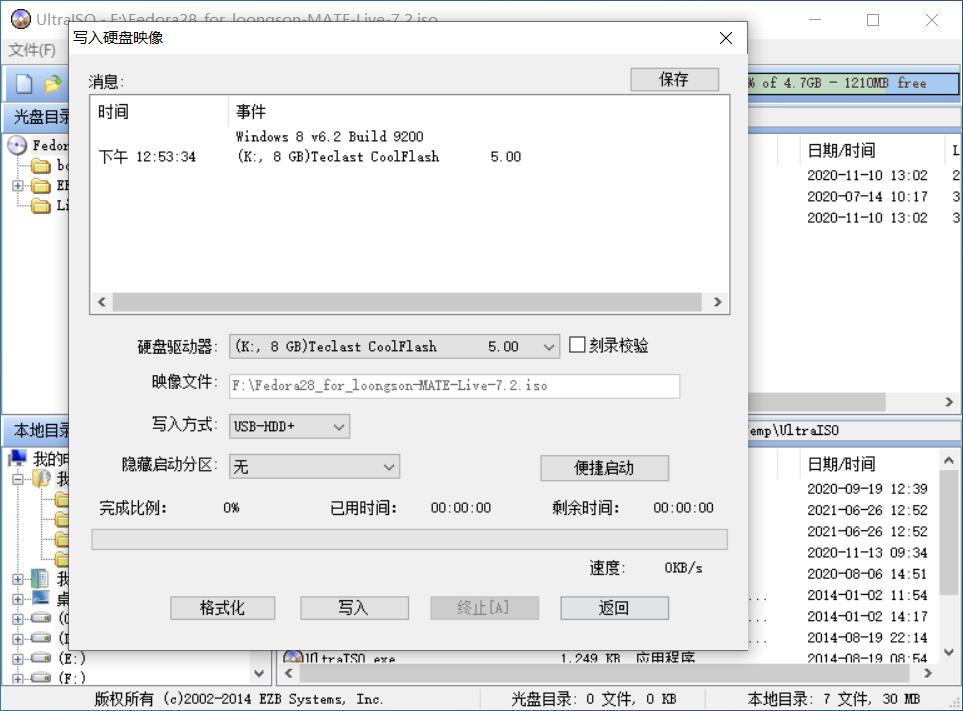The image size is (963, 711).
Task: Select the 桌面 desktop icon in the tree
Action: [42, 598]
